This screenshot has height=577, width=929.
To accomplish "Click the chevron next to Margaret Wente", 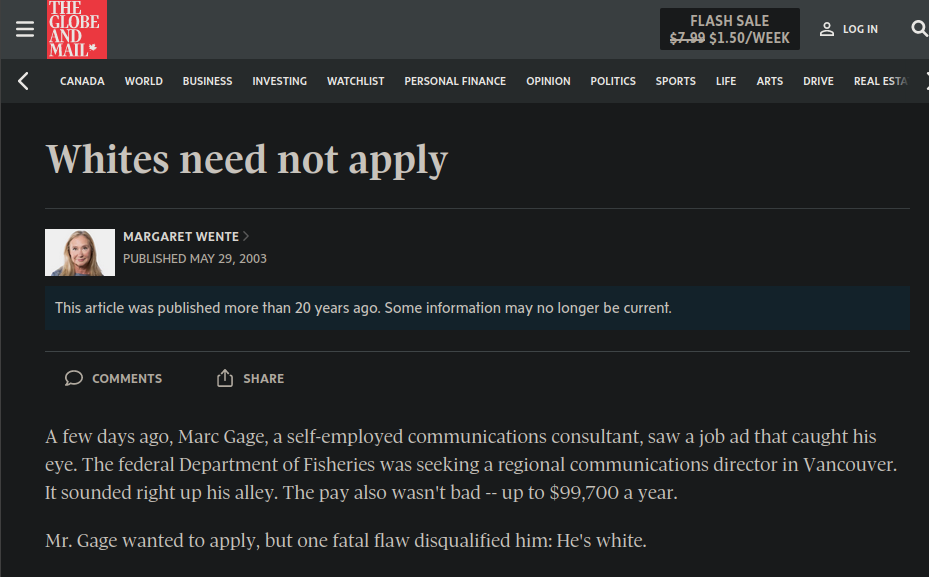I will click(x=246, y=236).
